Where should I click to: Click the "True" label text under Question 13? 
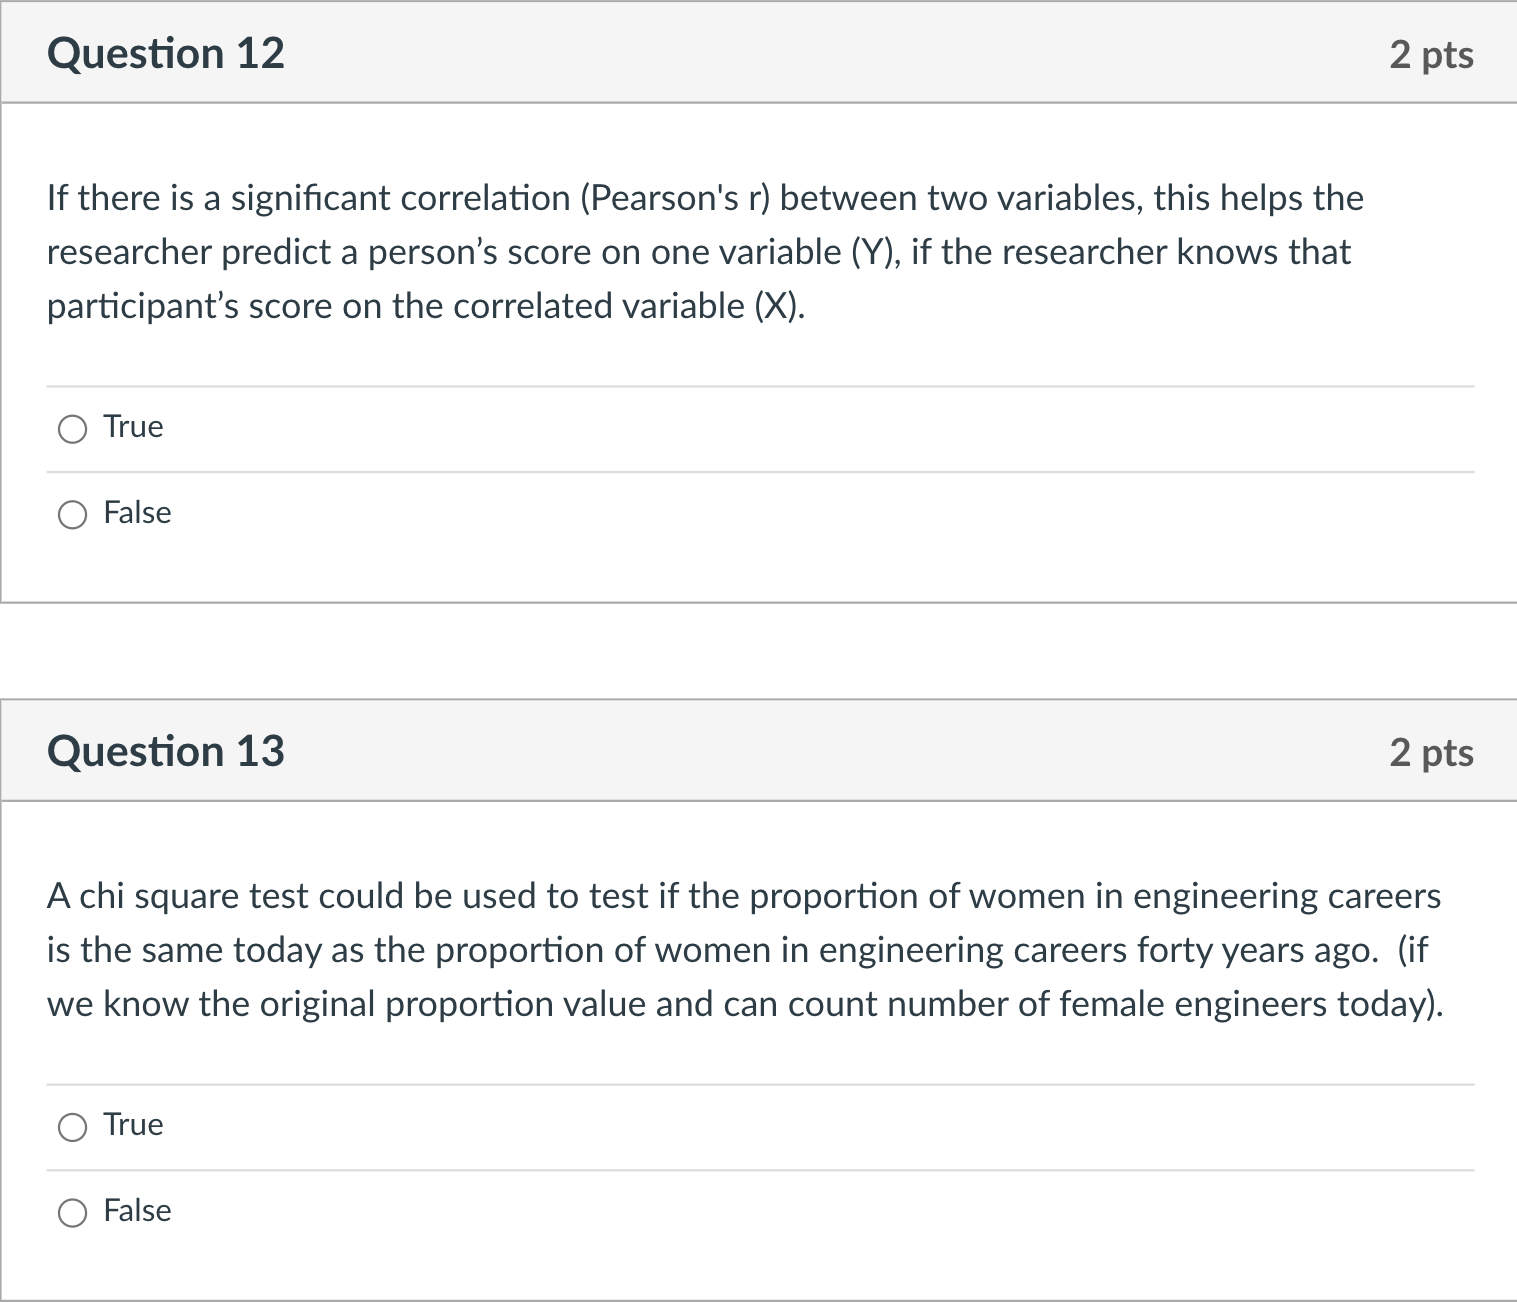(x=133, y=1125)
